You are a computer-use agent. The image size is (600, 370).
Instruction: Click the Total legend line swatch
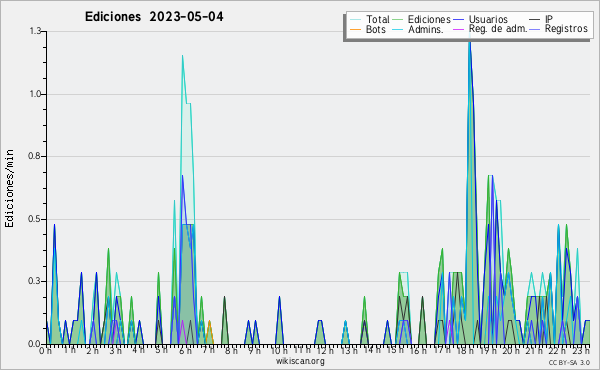[355, 20]
